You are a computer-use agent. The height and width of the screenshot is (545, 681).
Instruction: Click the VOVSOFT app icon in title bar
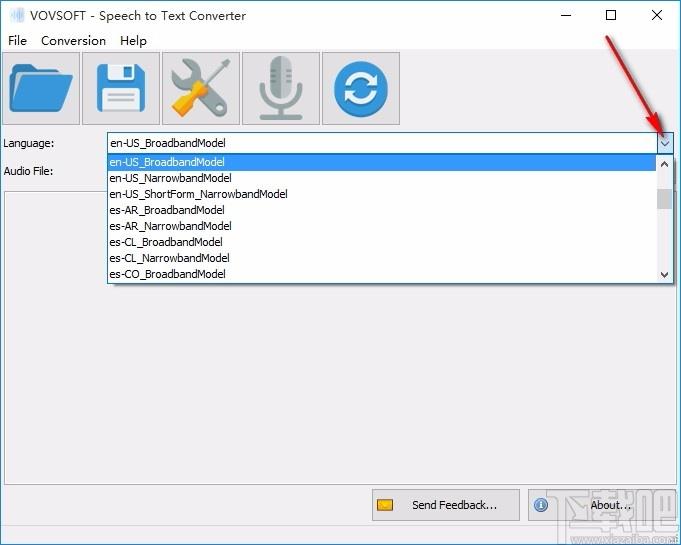pyautogui.click(x=17, y=16)
